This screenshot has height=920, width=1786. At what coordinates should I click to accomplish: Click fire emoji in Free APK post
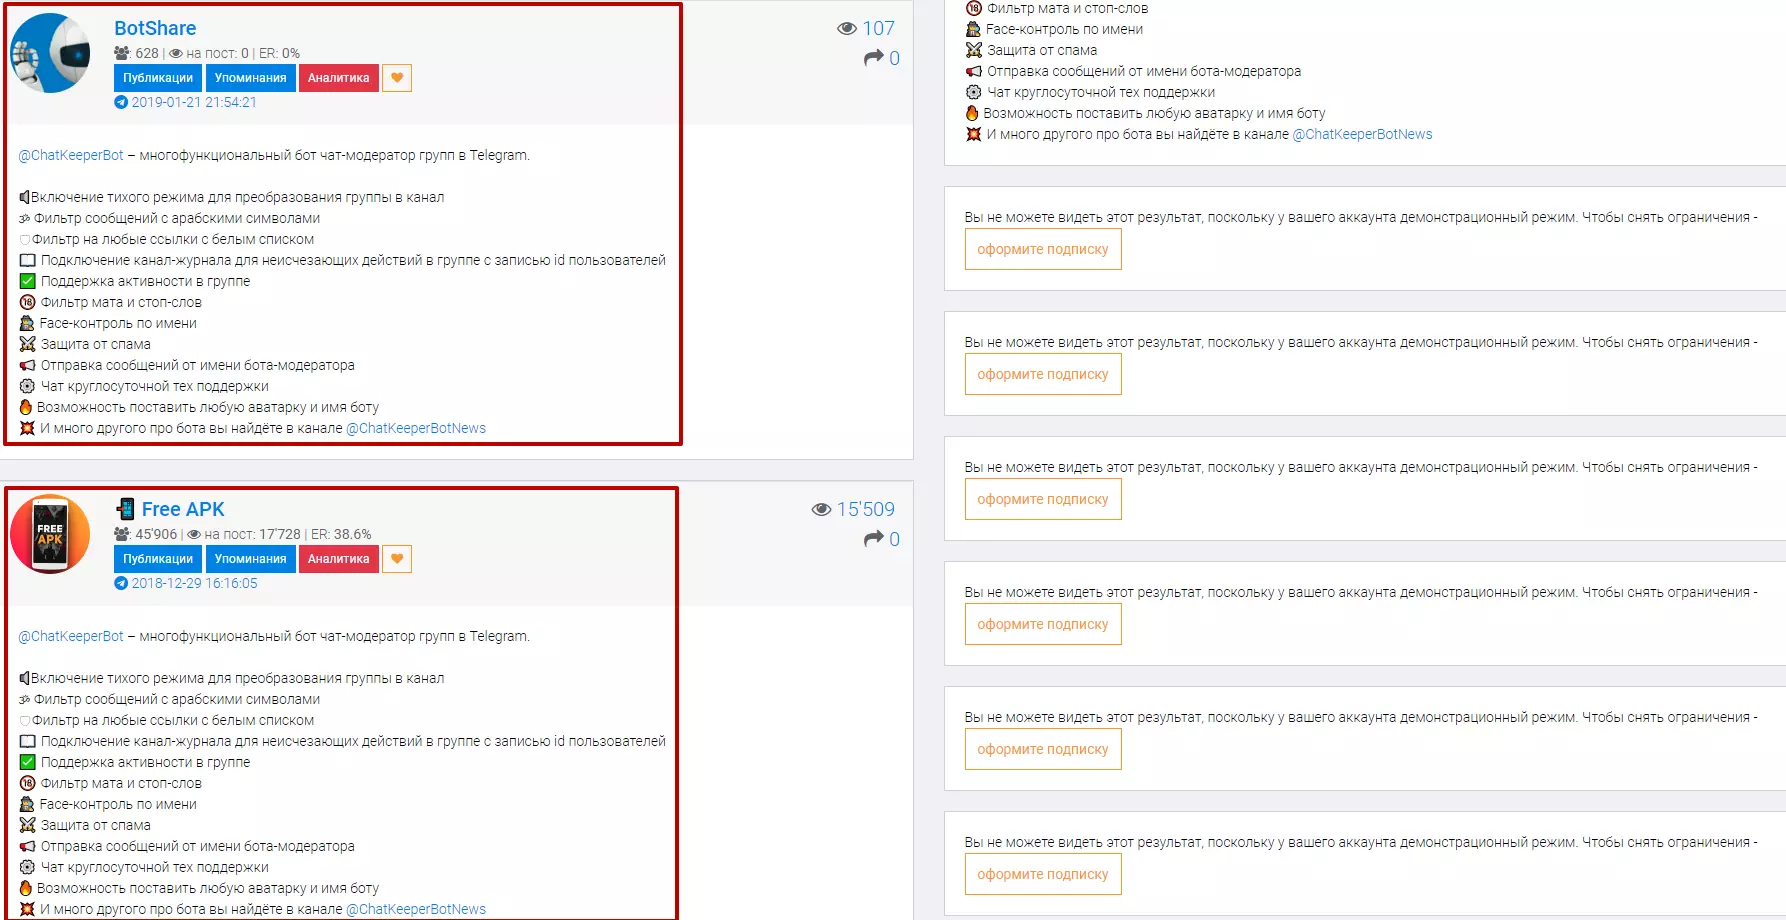pyautogui.click(x=26, y=888)
